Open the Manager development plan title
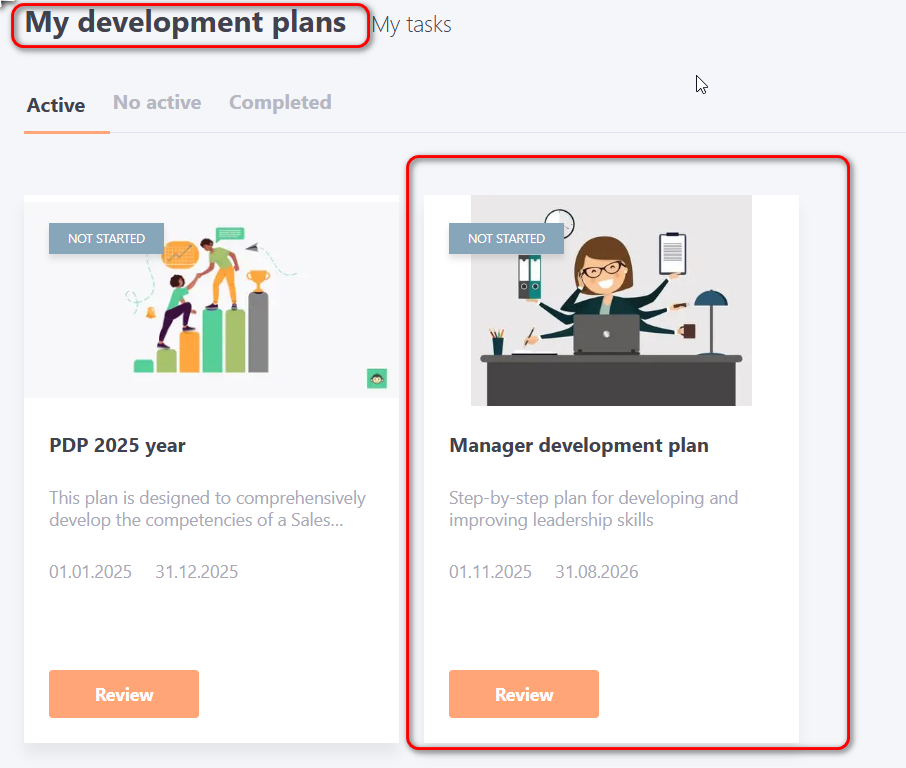 pos(579,445)
